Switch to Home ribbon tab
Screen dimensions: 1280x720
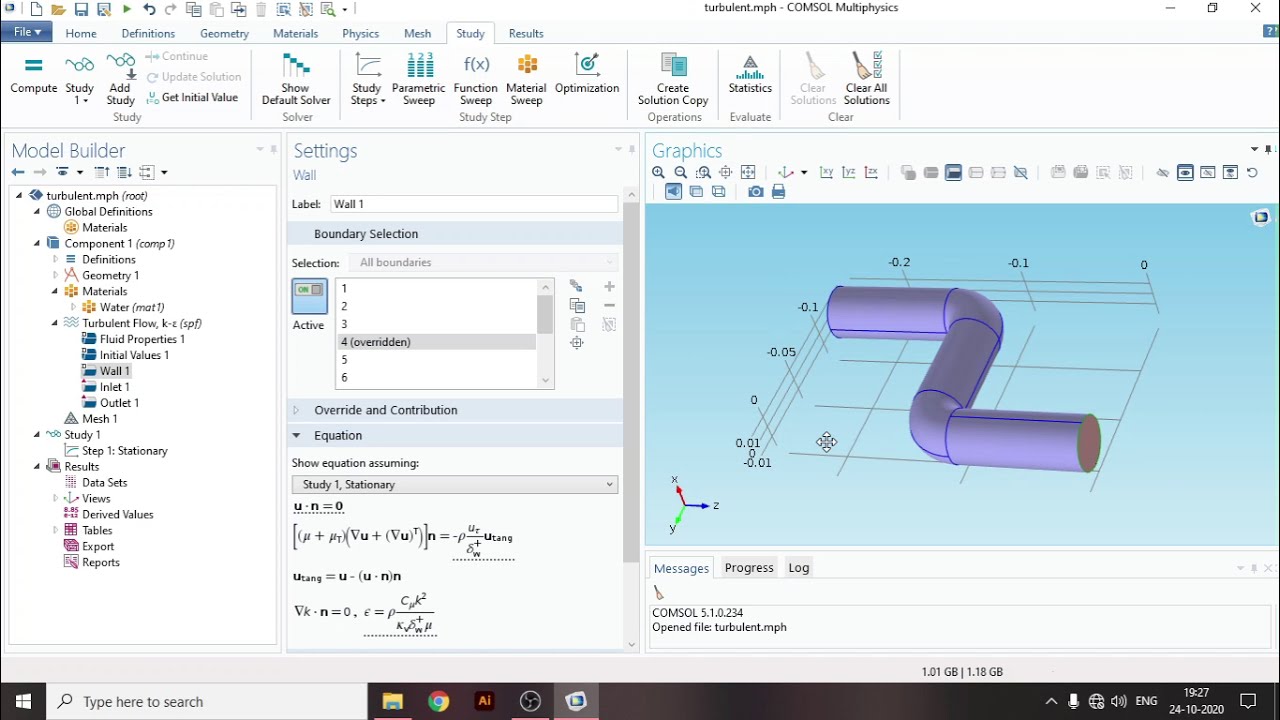point(81,33)
